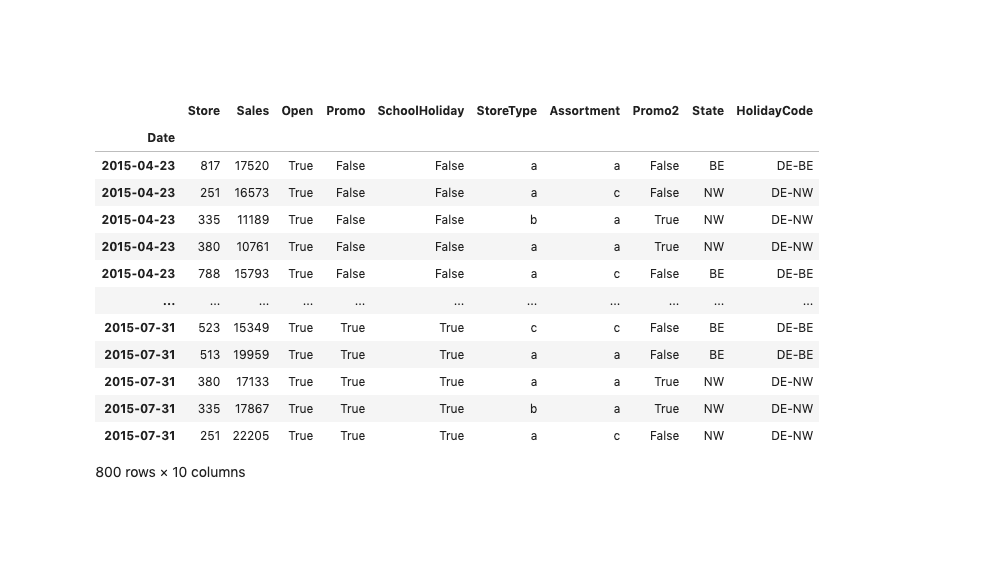Click the Sales value 11189
This screenshot has width=995, height=570.
(x=251, y=220)
